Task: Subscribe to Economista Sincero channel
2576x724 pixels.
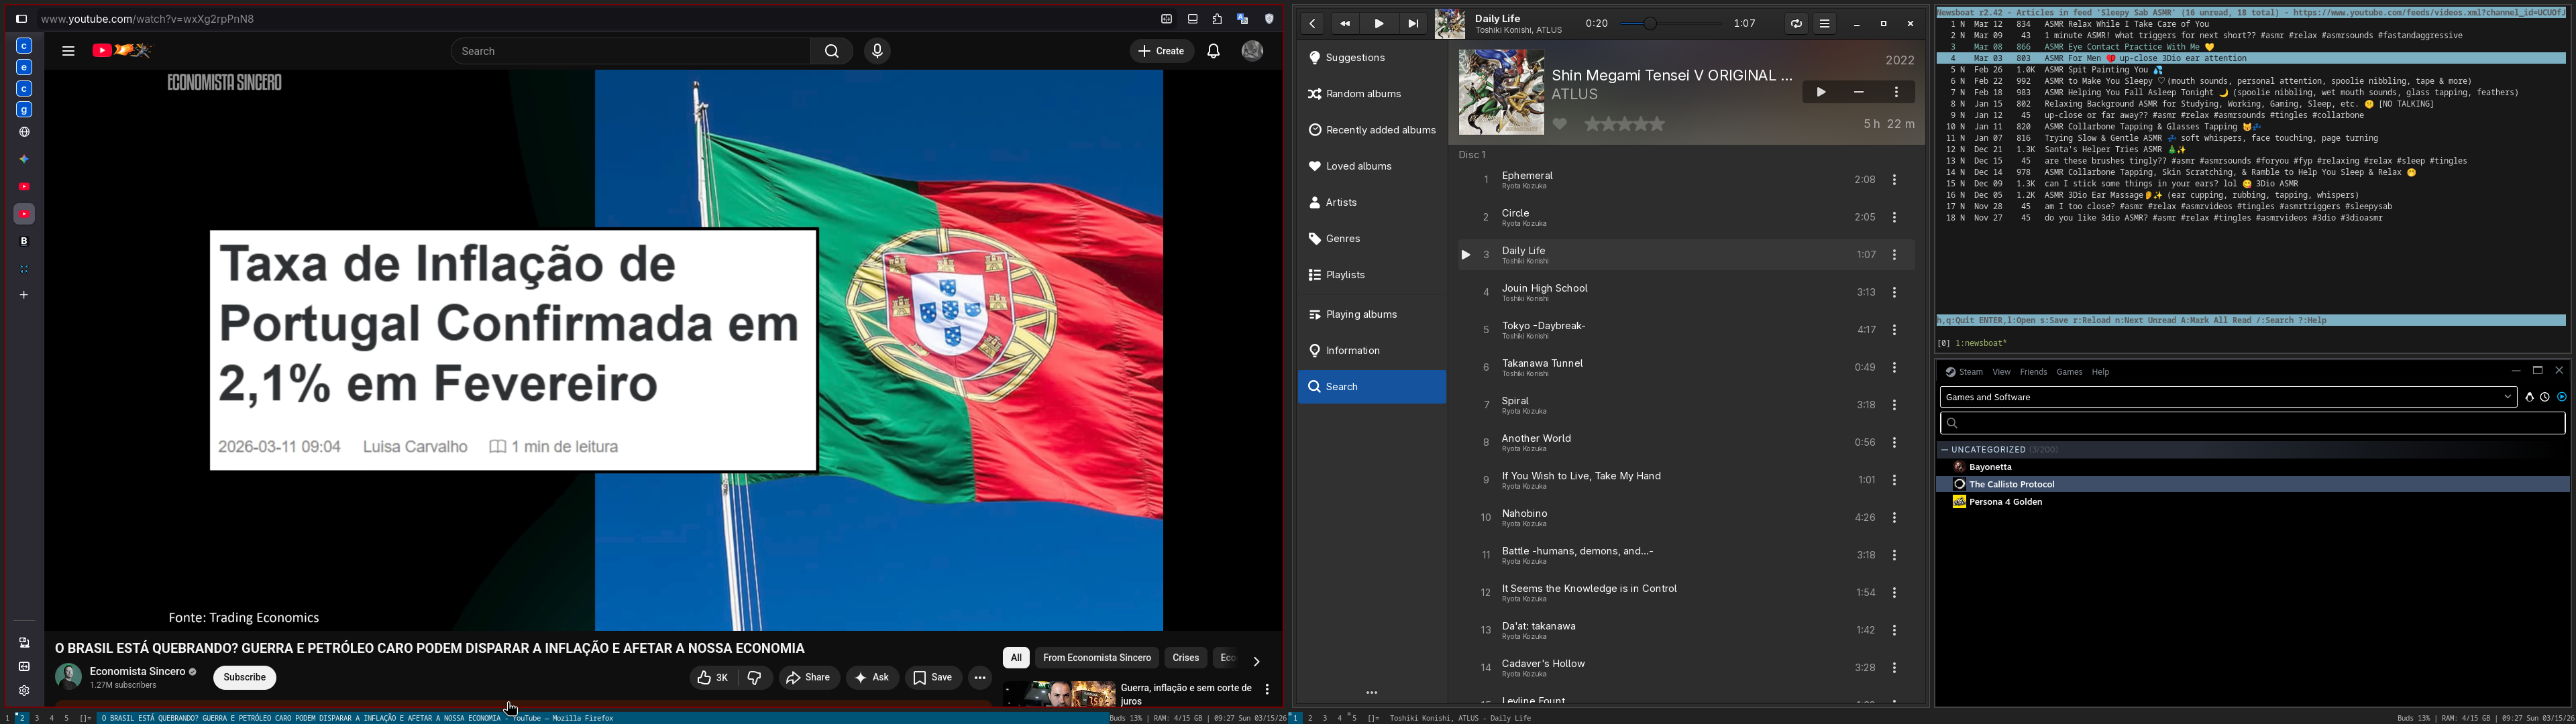Action: [x=244, y=678]
